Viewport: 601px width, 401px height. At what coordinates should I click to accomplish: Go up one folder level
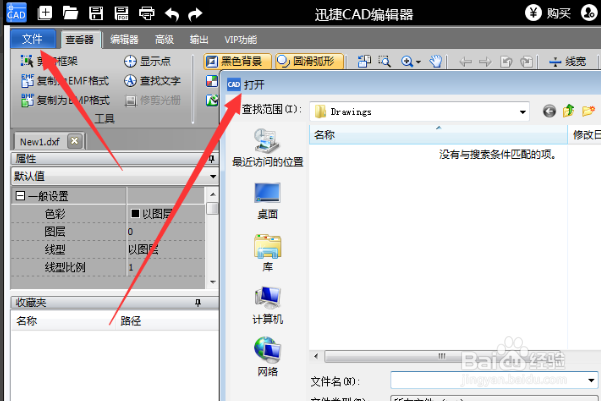568,111
